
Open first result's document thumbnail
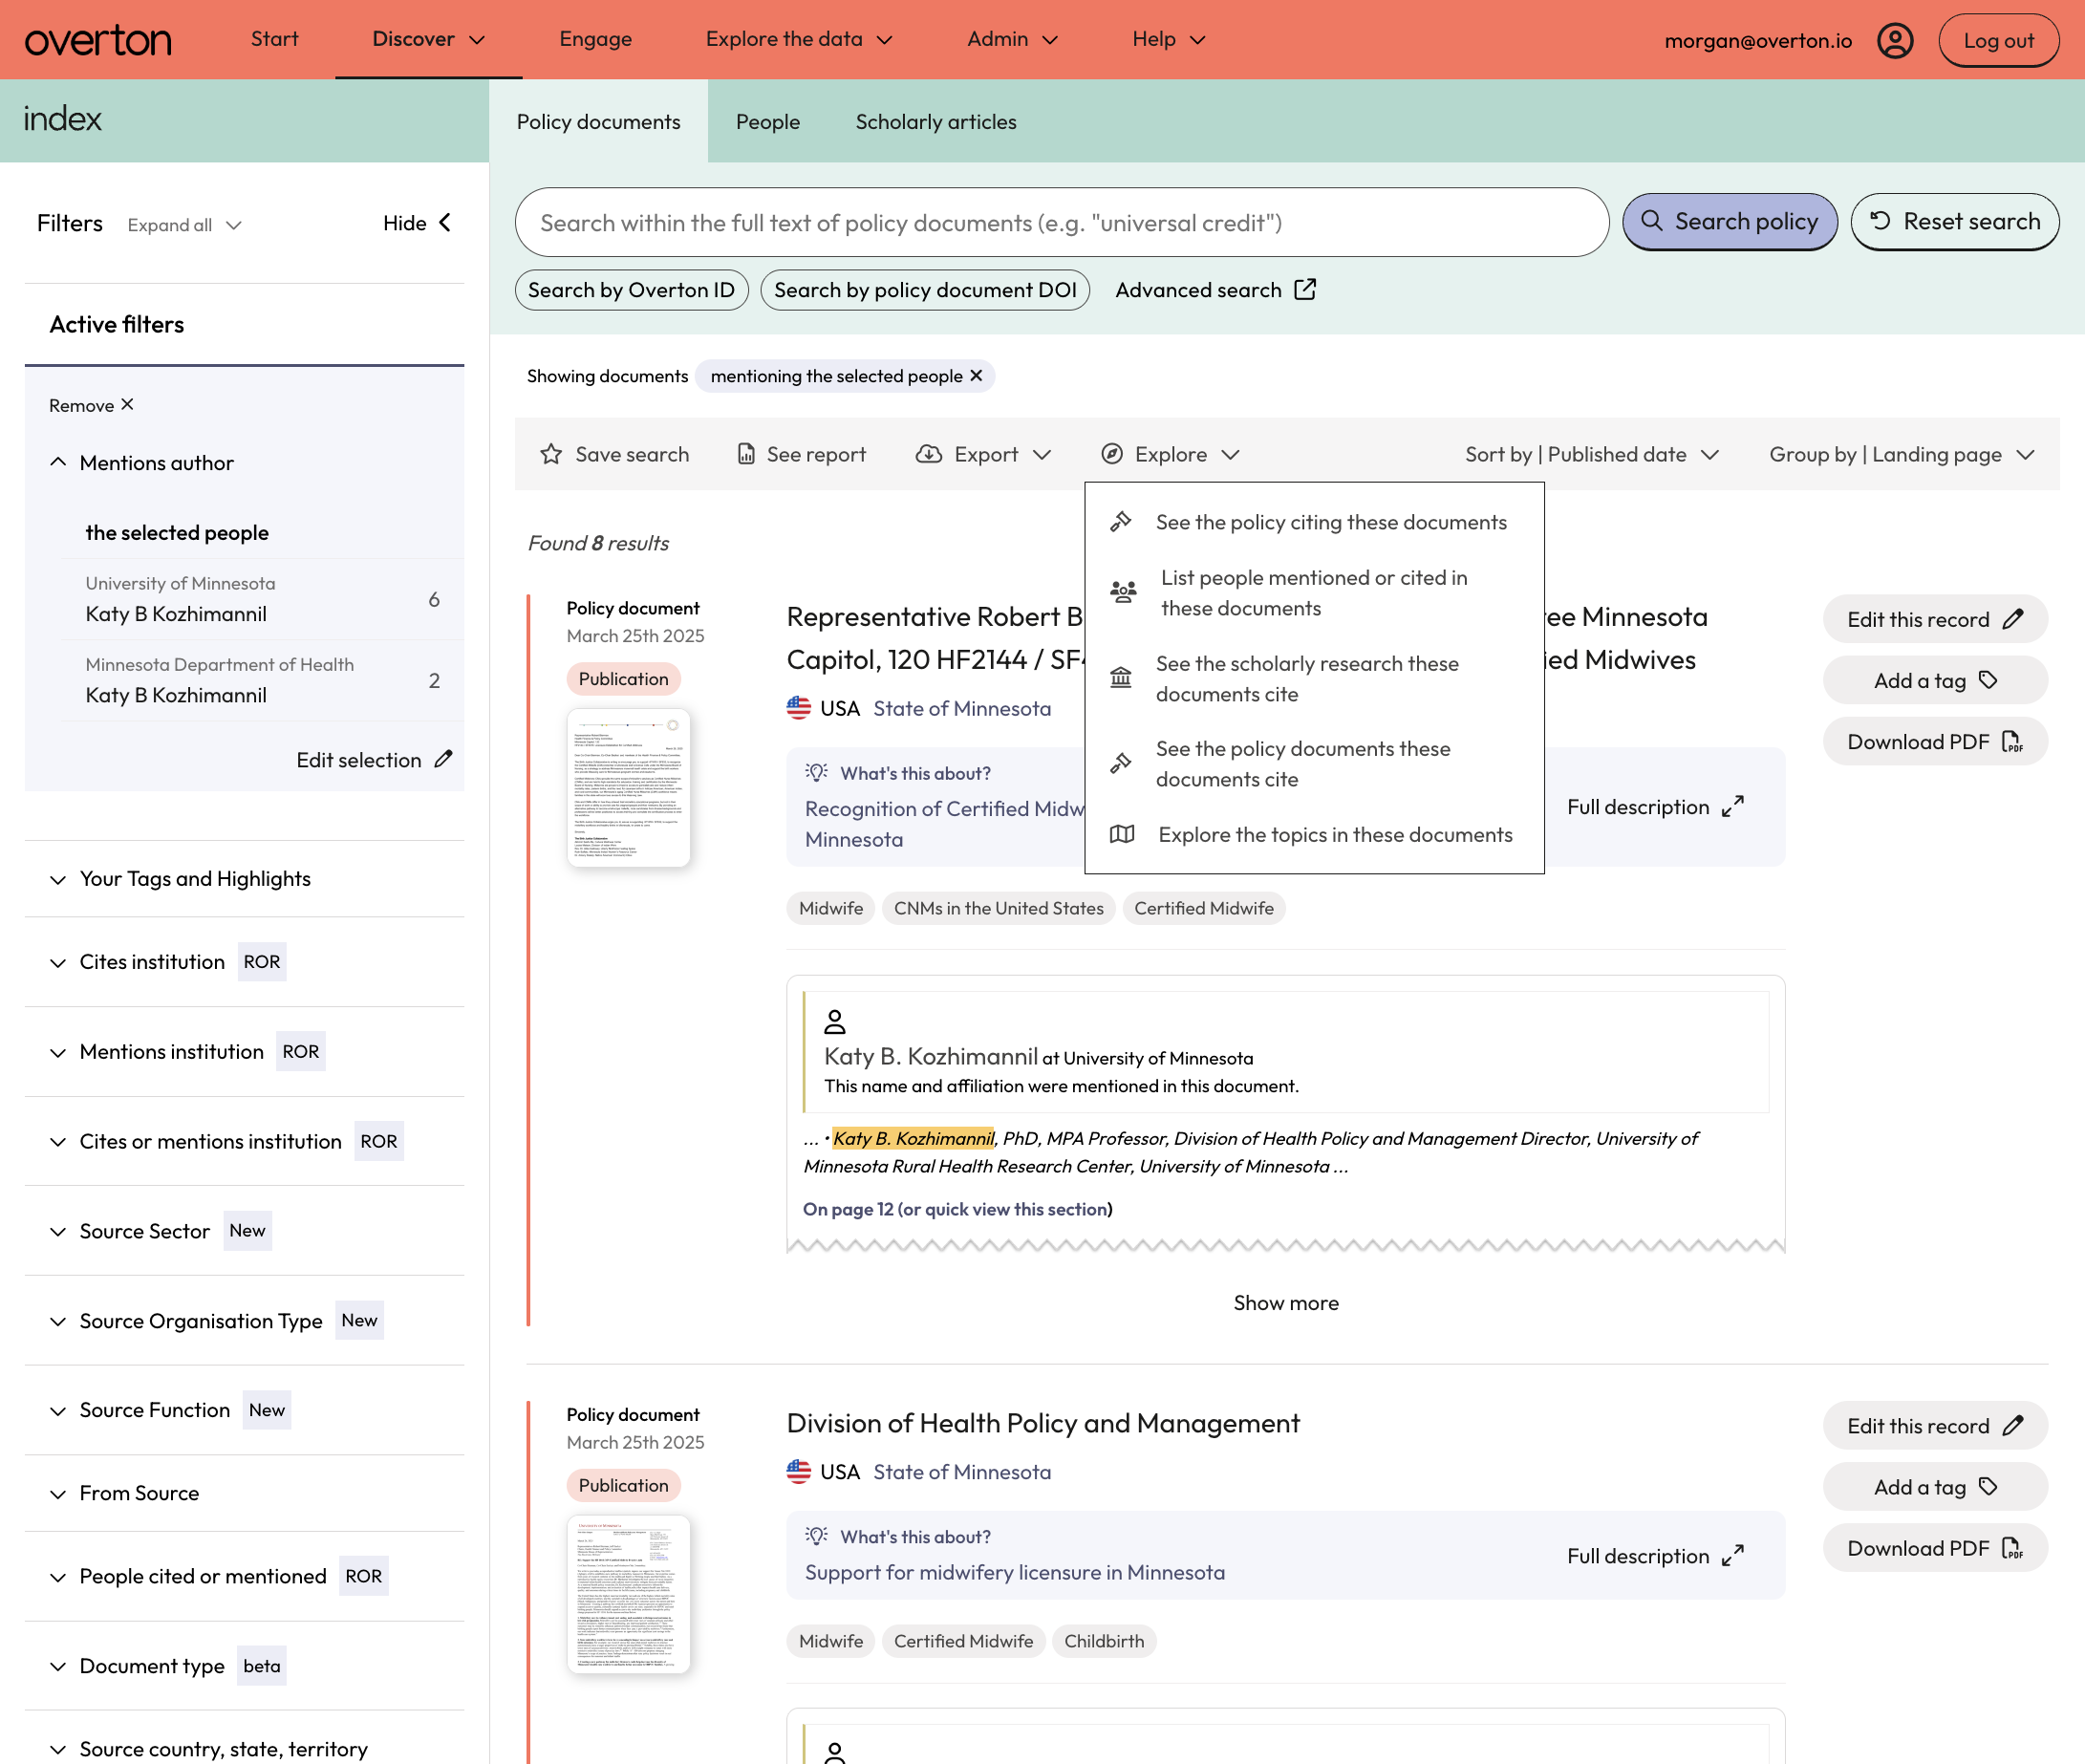[628, 787]
